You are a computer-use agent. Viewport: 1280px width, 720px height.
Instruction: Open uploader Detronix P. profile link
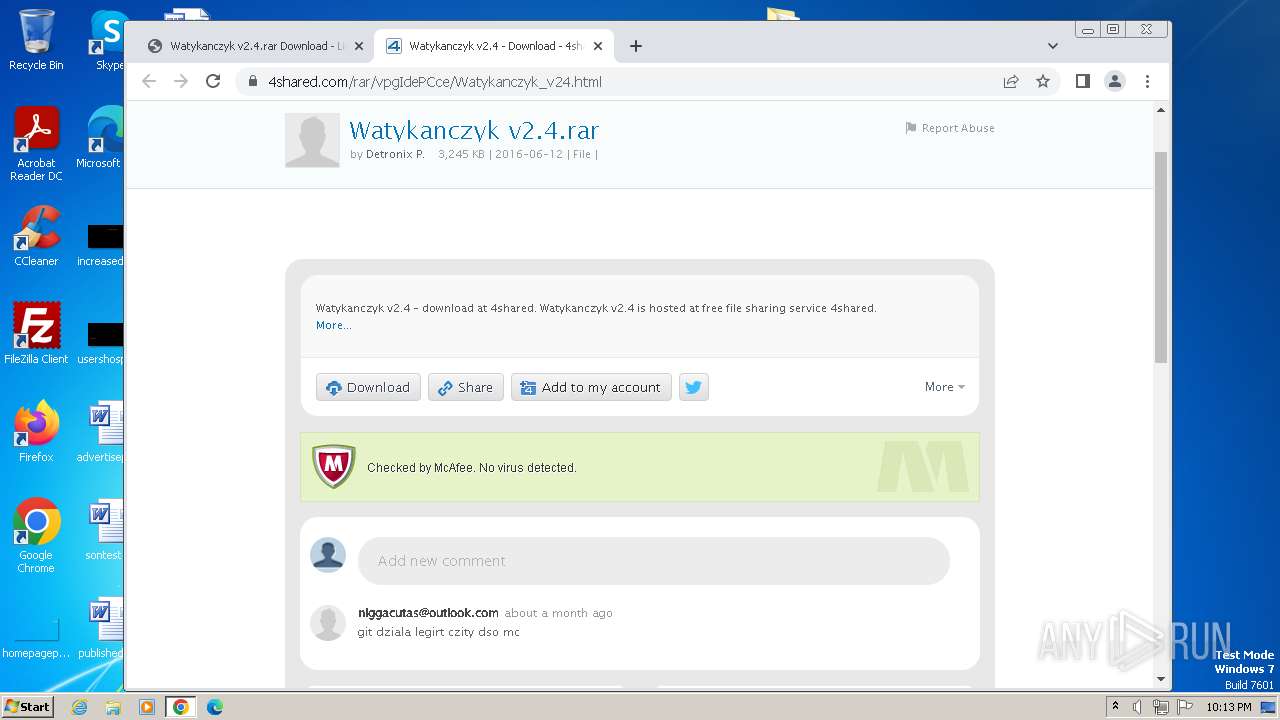tap(395, 154)
